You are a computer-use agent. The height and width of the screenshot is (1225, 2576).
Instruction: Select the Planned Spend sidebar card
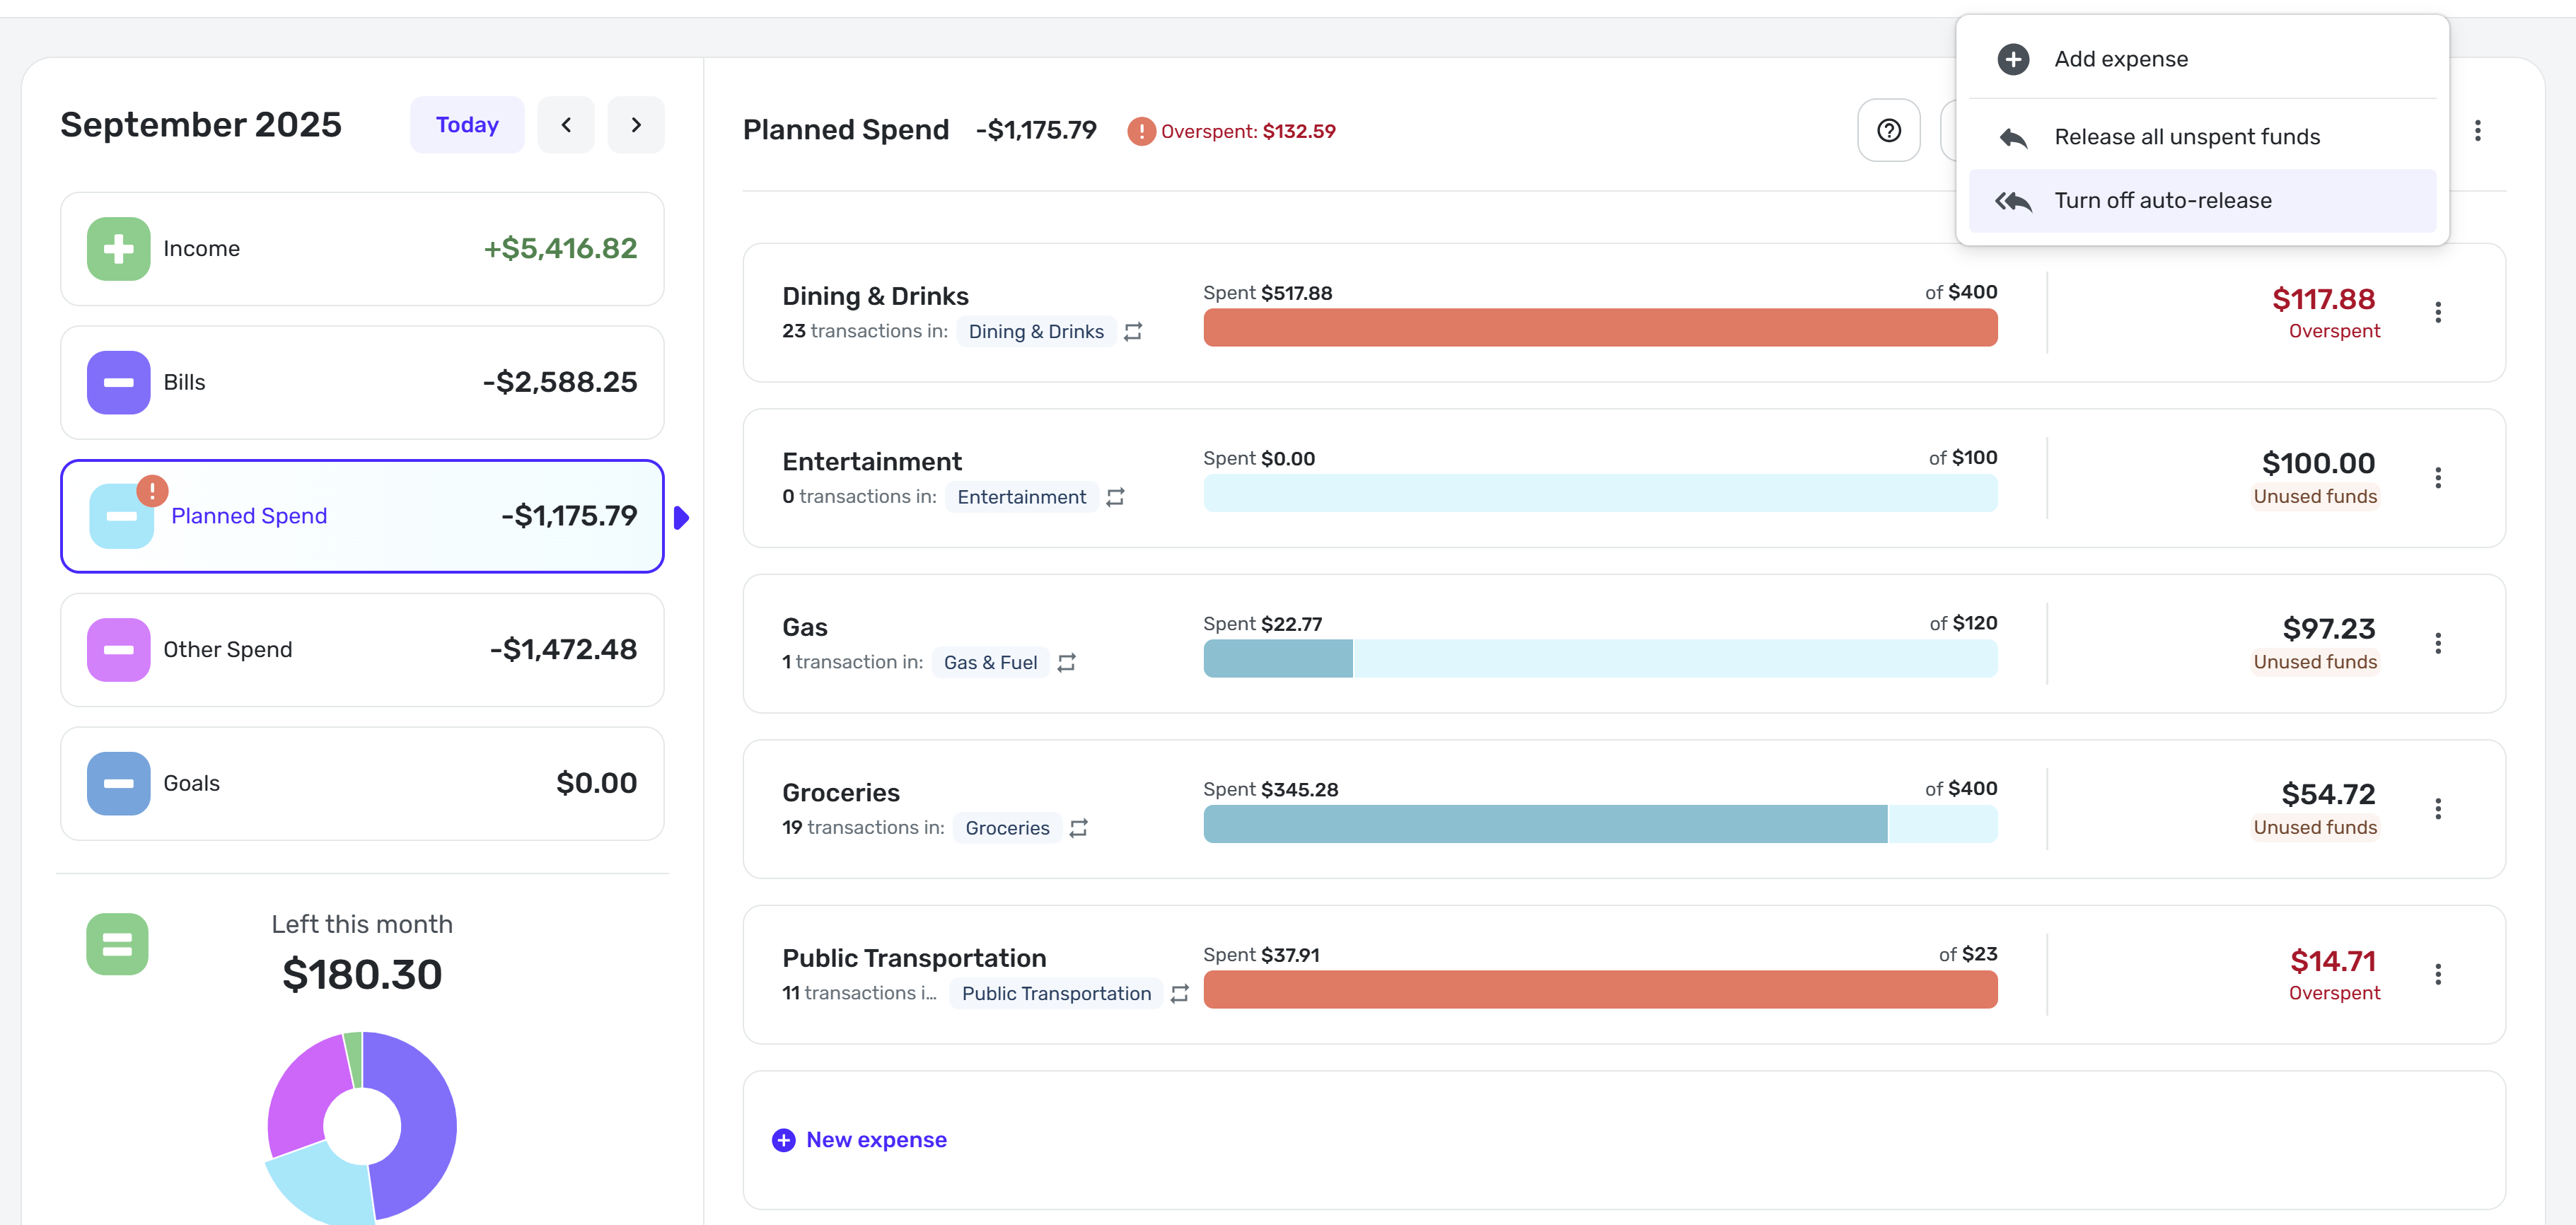pyautogui.click(x=362, y=516)
